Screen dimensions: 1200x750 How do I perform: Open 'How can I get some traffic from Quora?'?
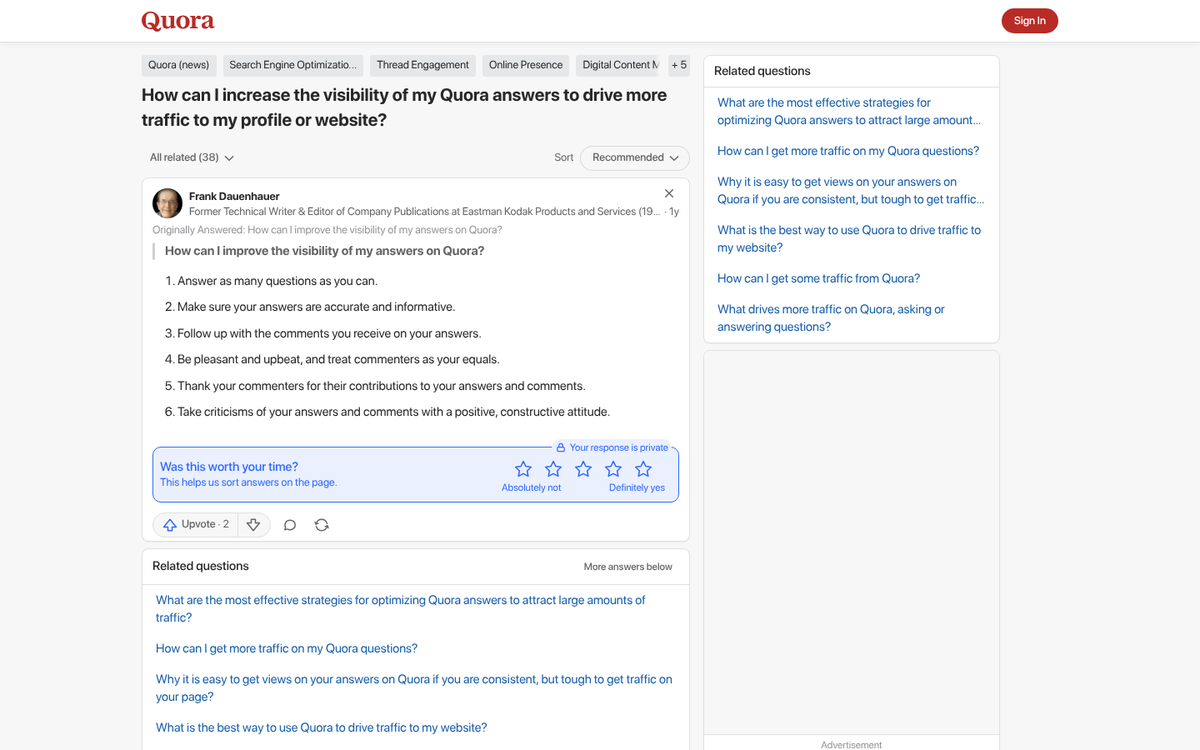tap(818, 278)
